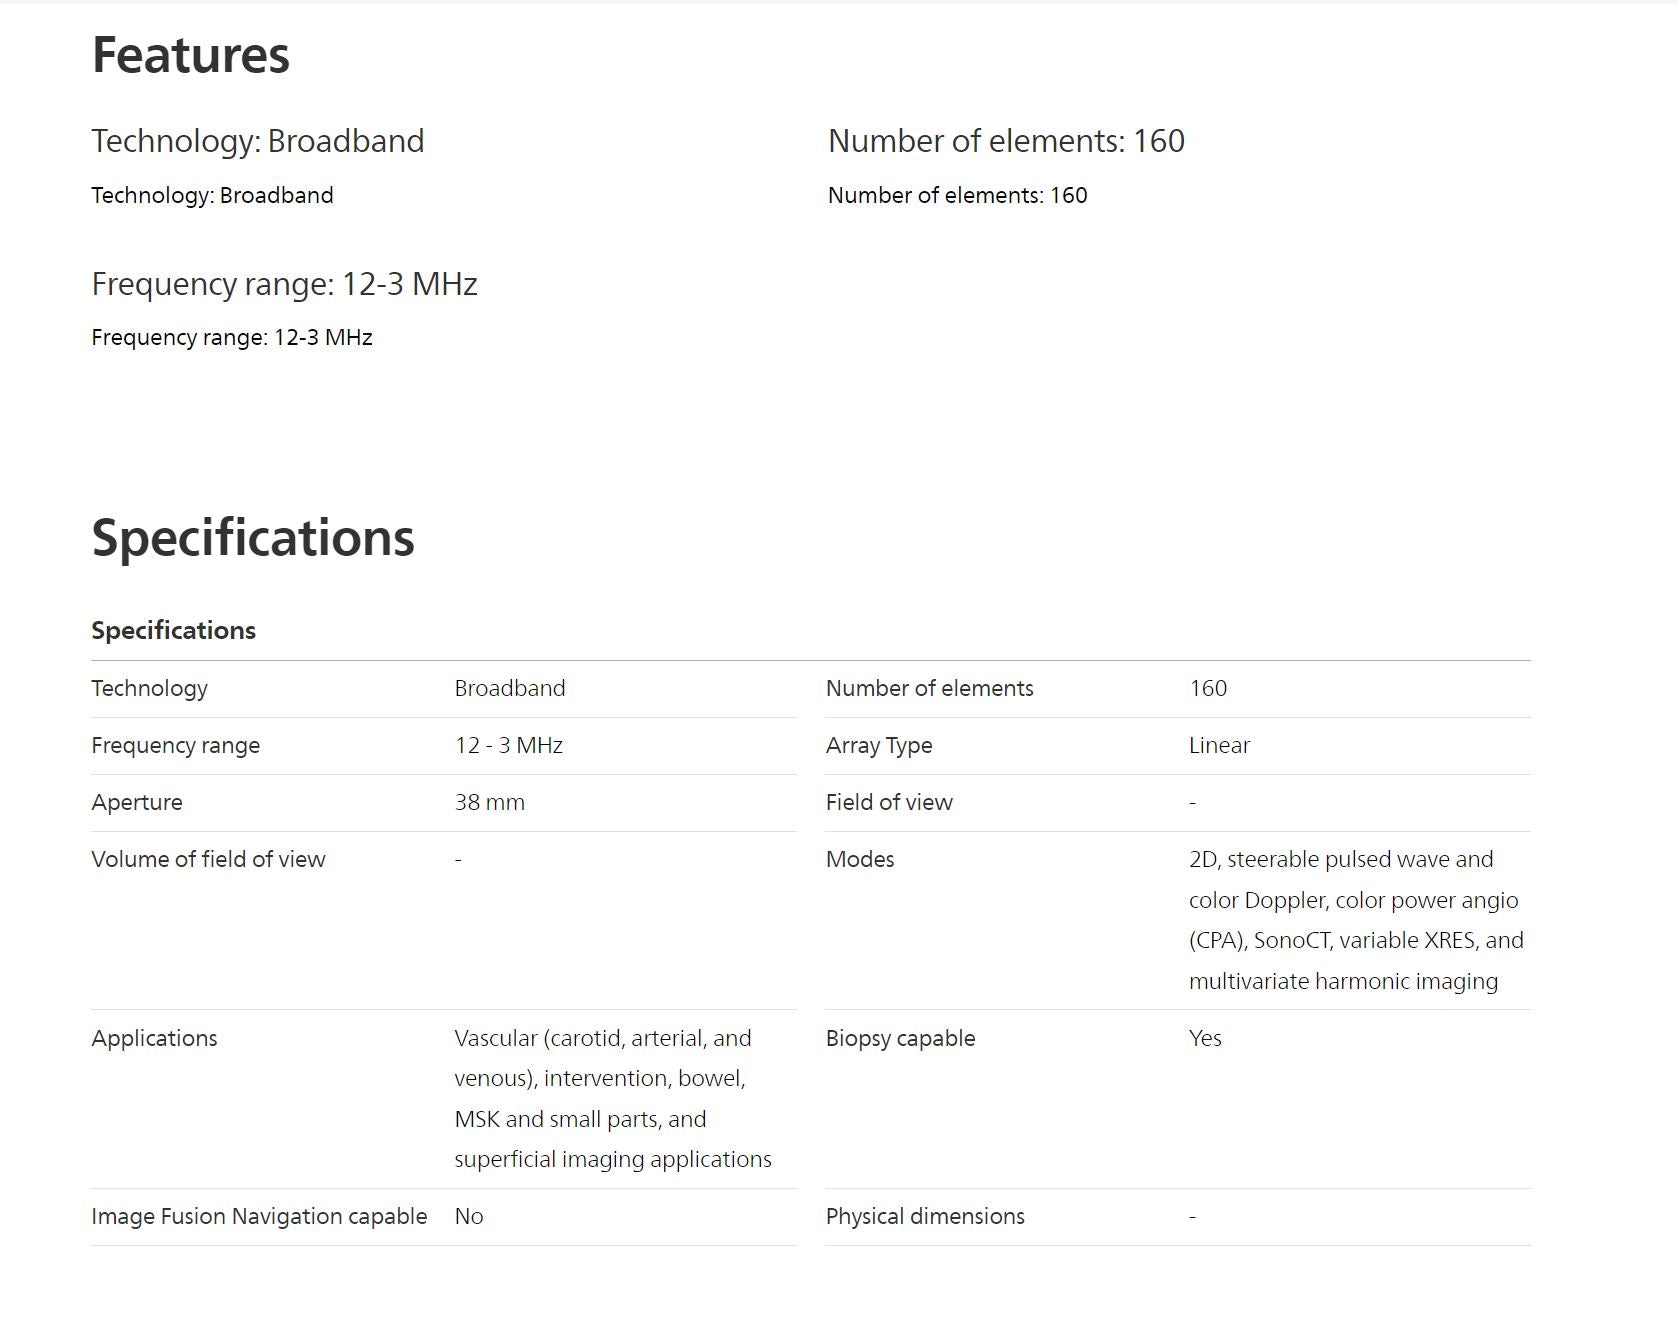
Task: Click the 'Volume of field of view' label
Action: click(x=208, y=859)
